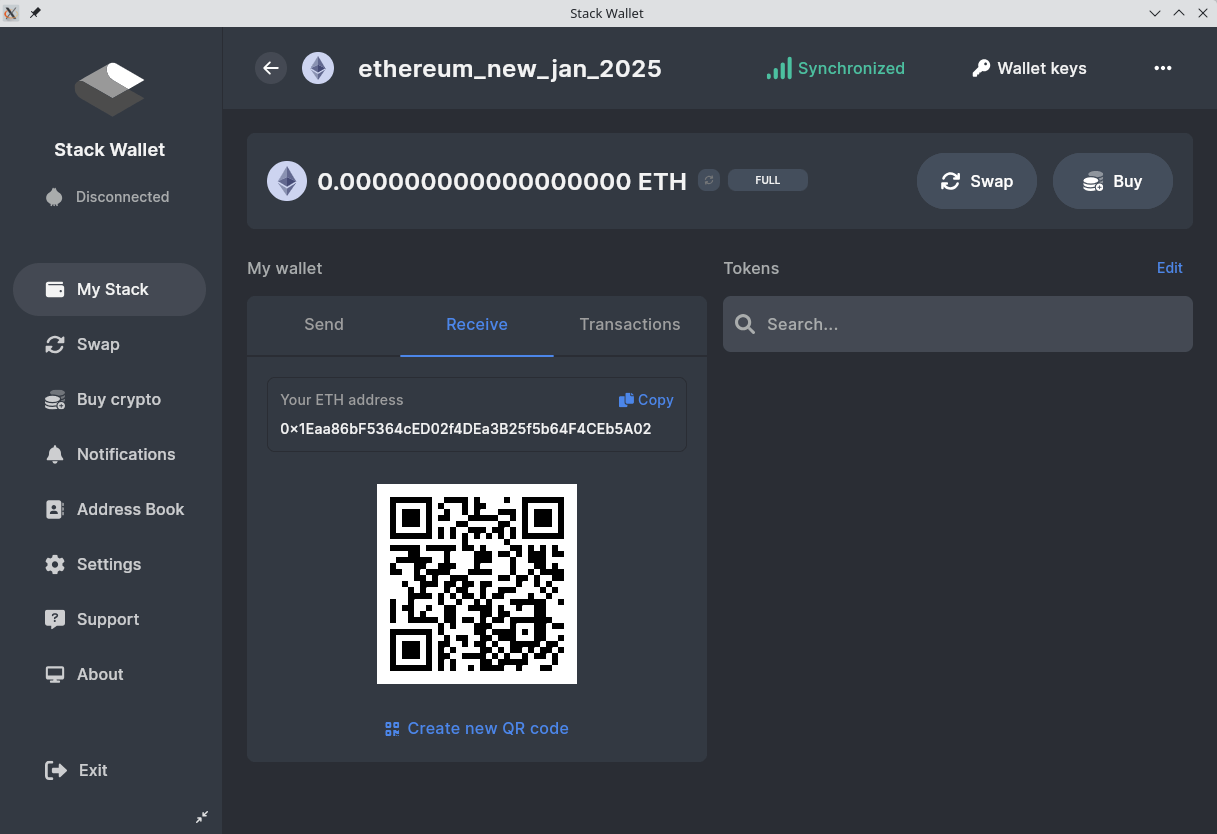The width and height of the screenshot is (1217, 834).
Task: Copy the ETH address
Action: tap(646, 400)
